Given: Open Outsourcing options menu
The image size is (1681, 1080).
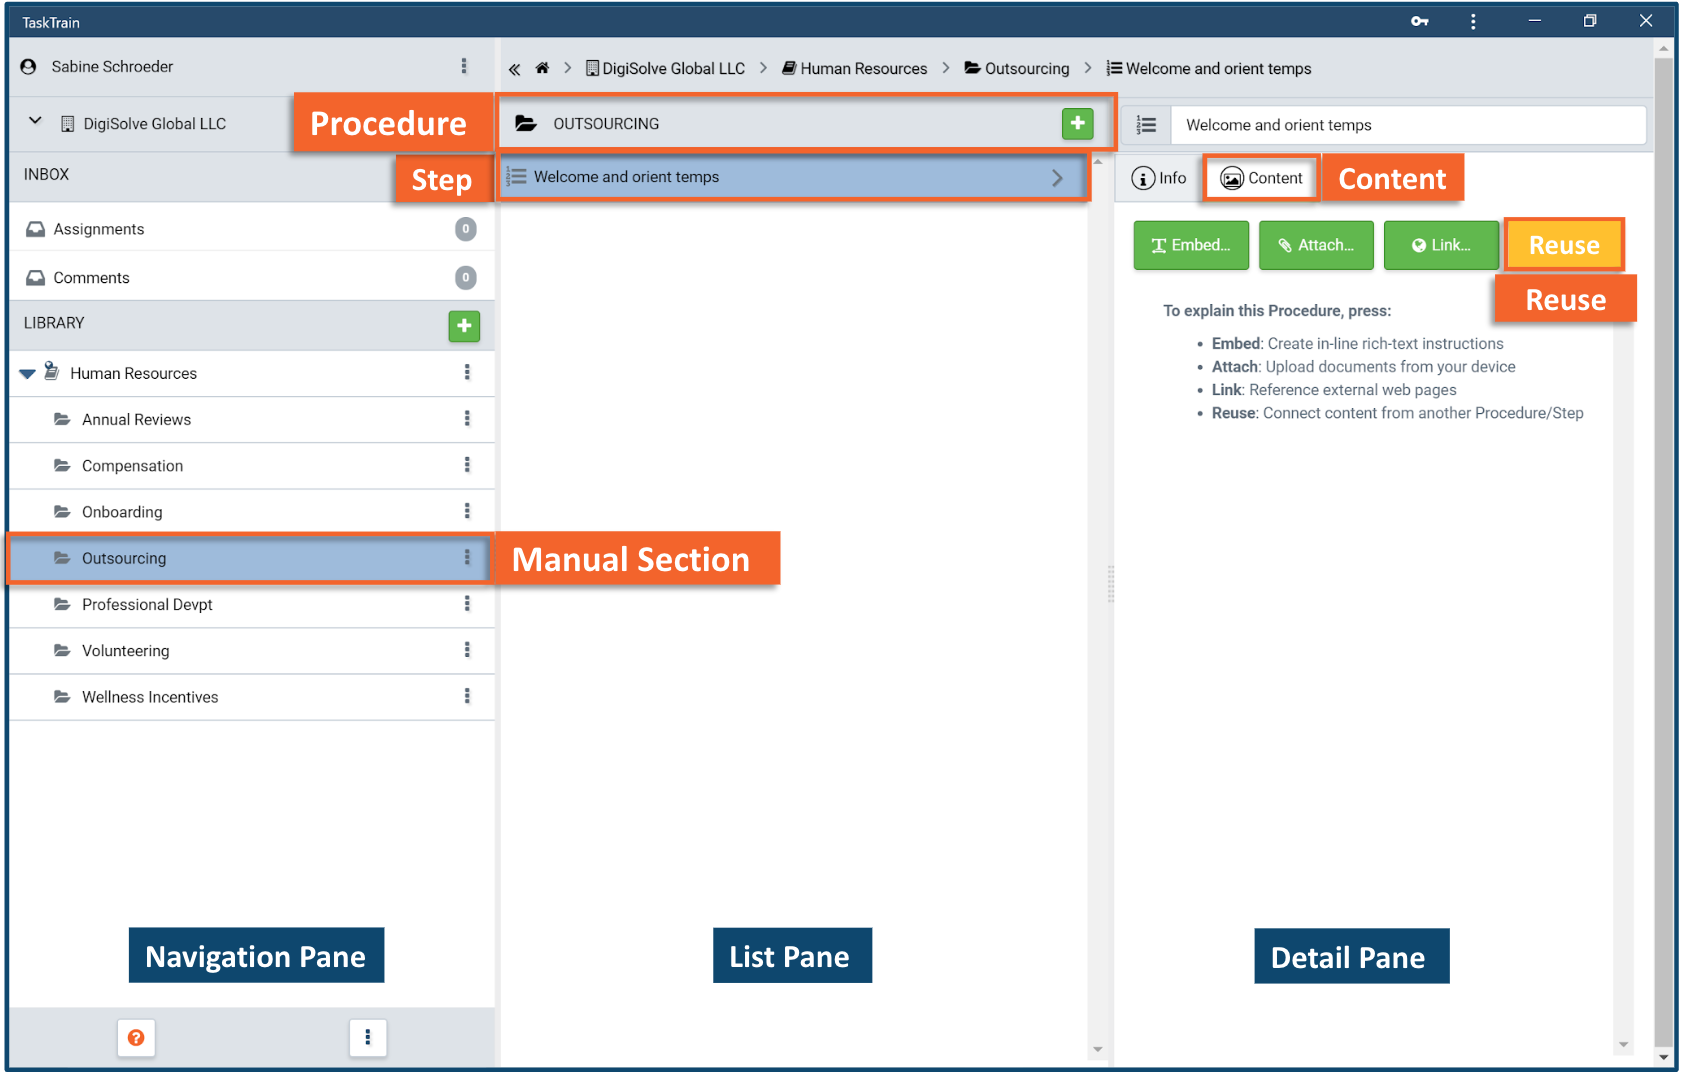Looking at the screenshot, I should (x=467, y=557).
